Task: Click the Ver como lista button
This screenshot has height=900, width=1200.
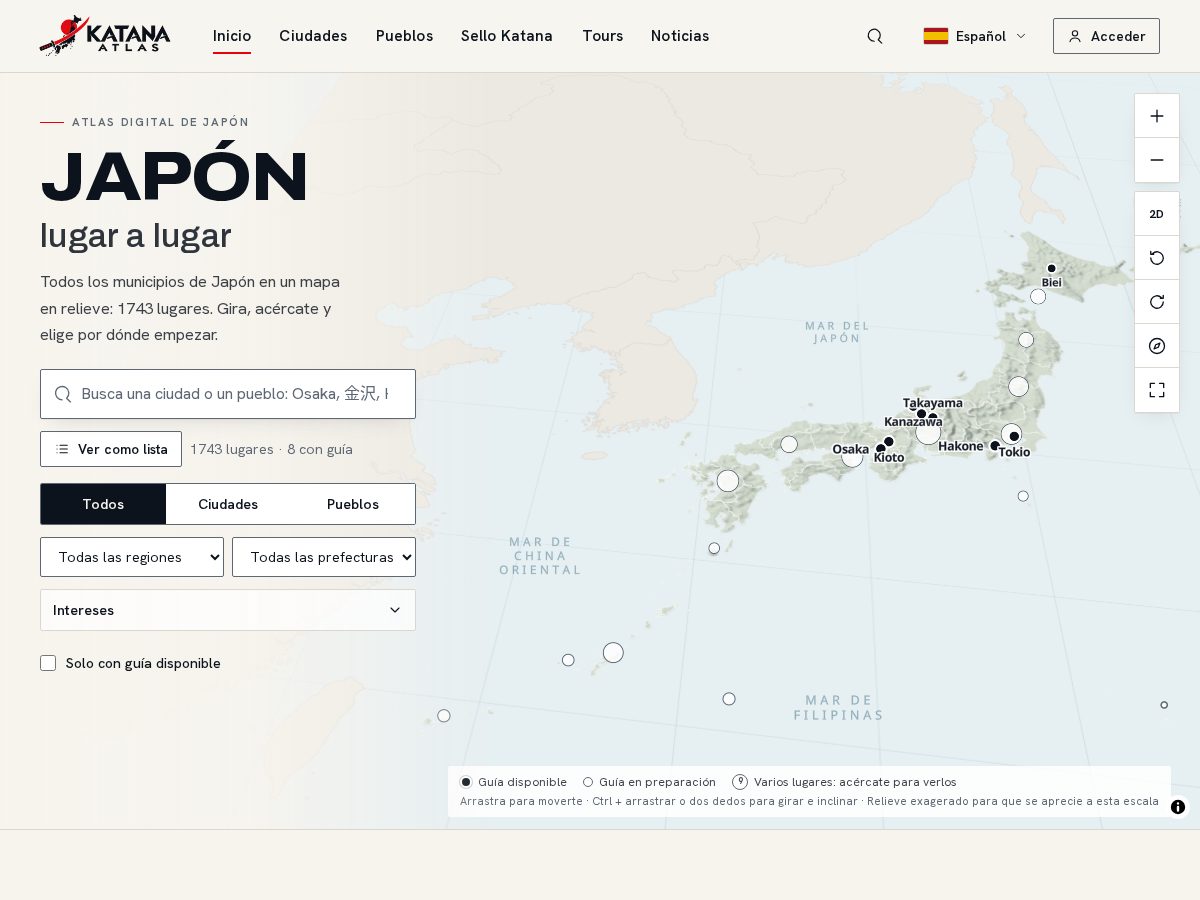Action: click(111, 449)
